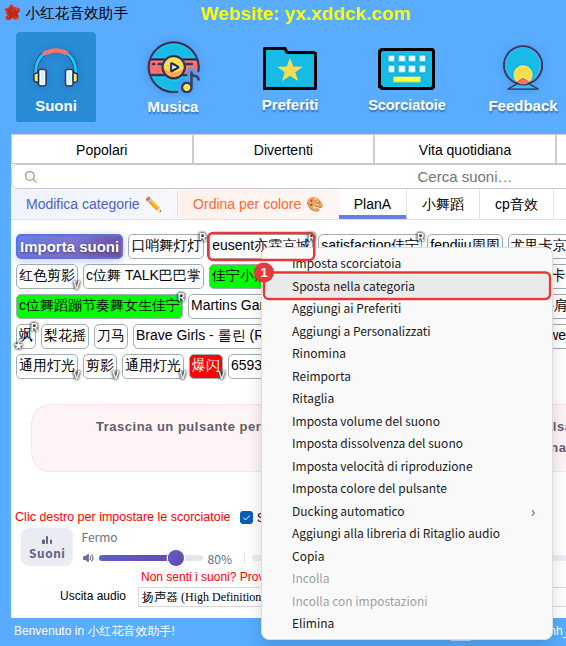Select the PlanA category tab
This screenshot has width=566, height=646.
point(372,204)
